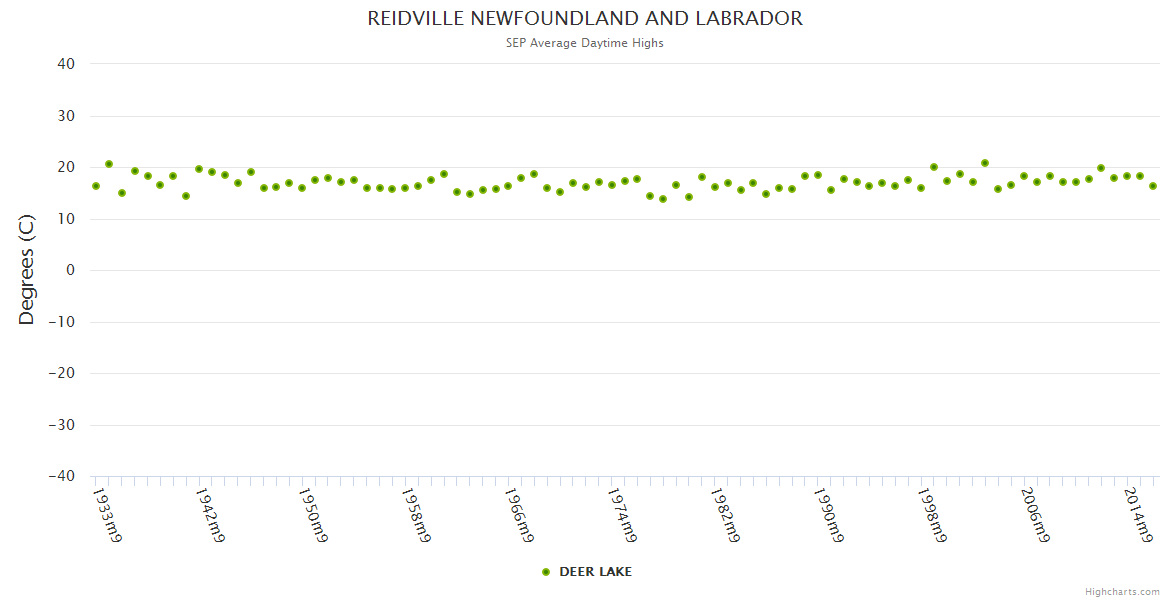Click the 0 y-axis label
The height and width of the screenshot is (600, 1170).
tap(71, 270)
